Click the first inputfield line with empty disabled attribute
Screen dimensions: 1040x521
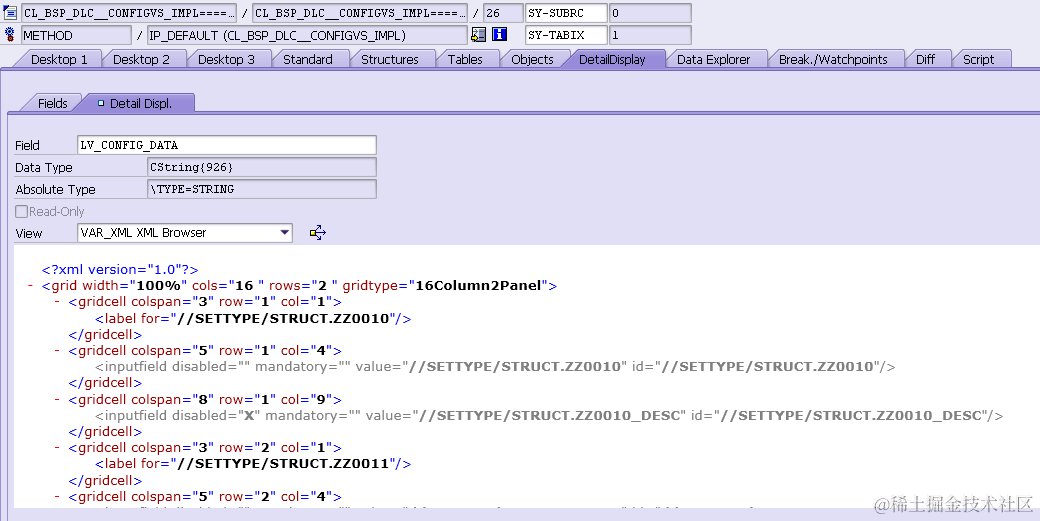495,367
